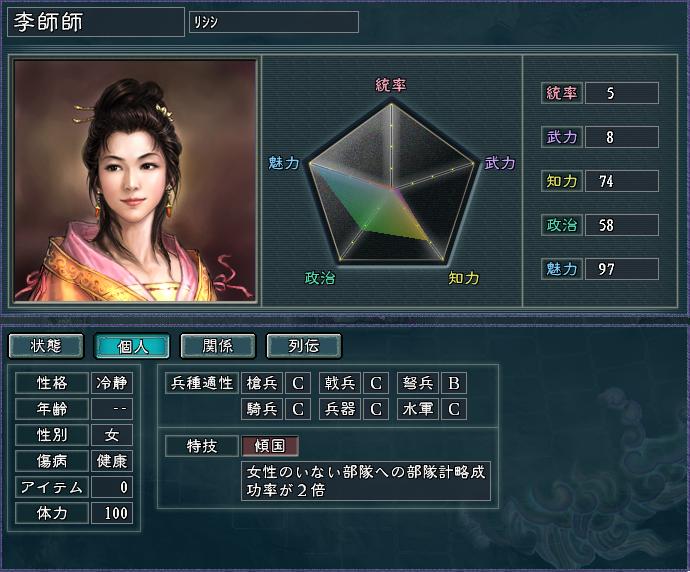Switch to the 状態 tab
Image resolution: width=690 pixels, height=572 pixels.
point(46,346)
